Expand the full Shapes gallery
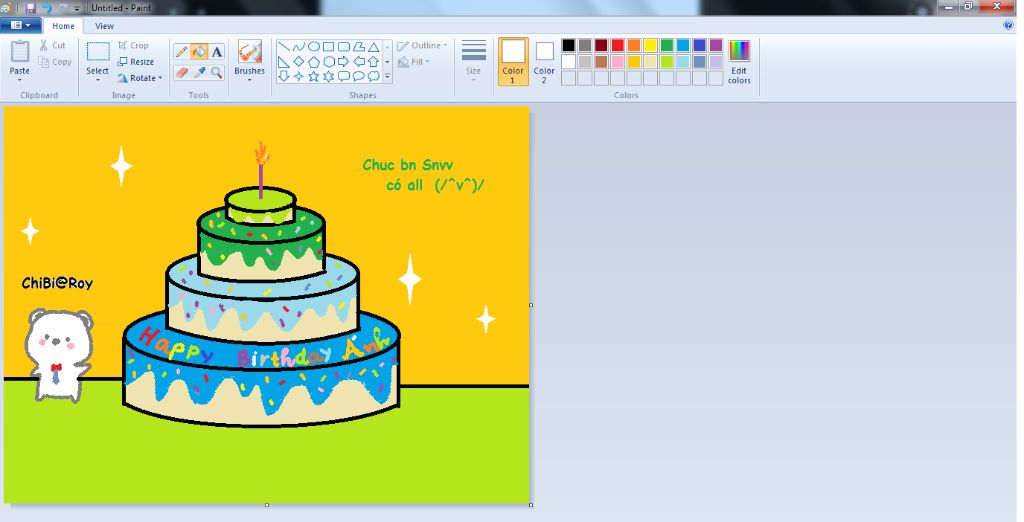This screenshot has height=522, width=1024. pyautogui.click(x=387, y=76)
